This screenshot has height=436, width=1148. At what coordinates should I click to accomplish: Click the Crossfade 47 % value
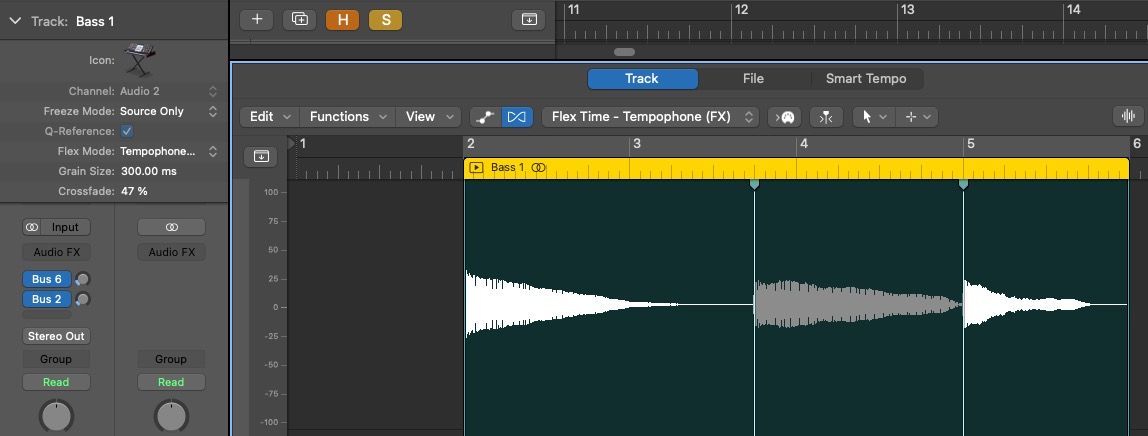pos(134,191)
